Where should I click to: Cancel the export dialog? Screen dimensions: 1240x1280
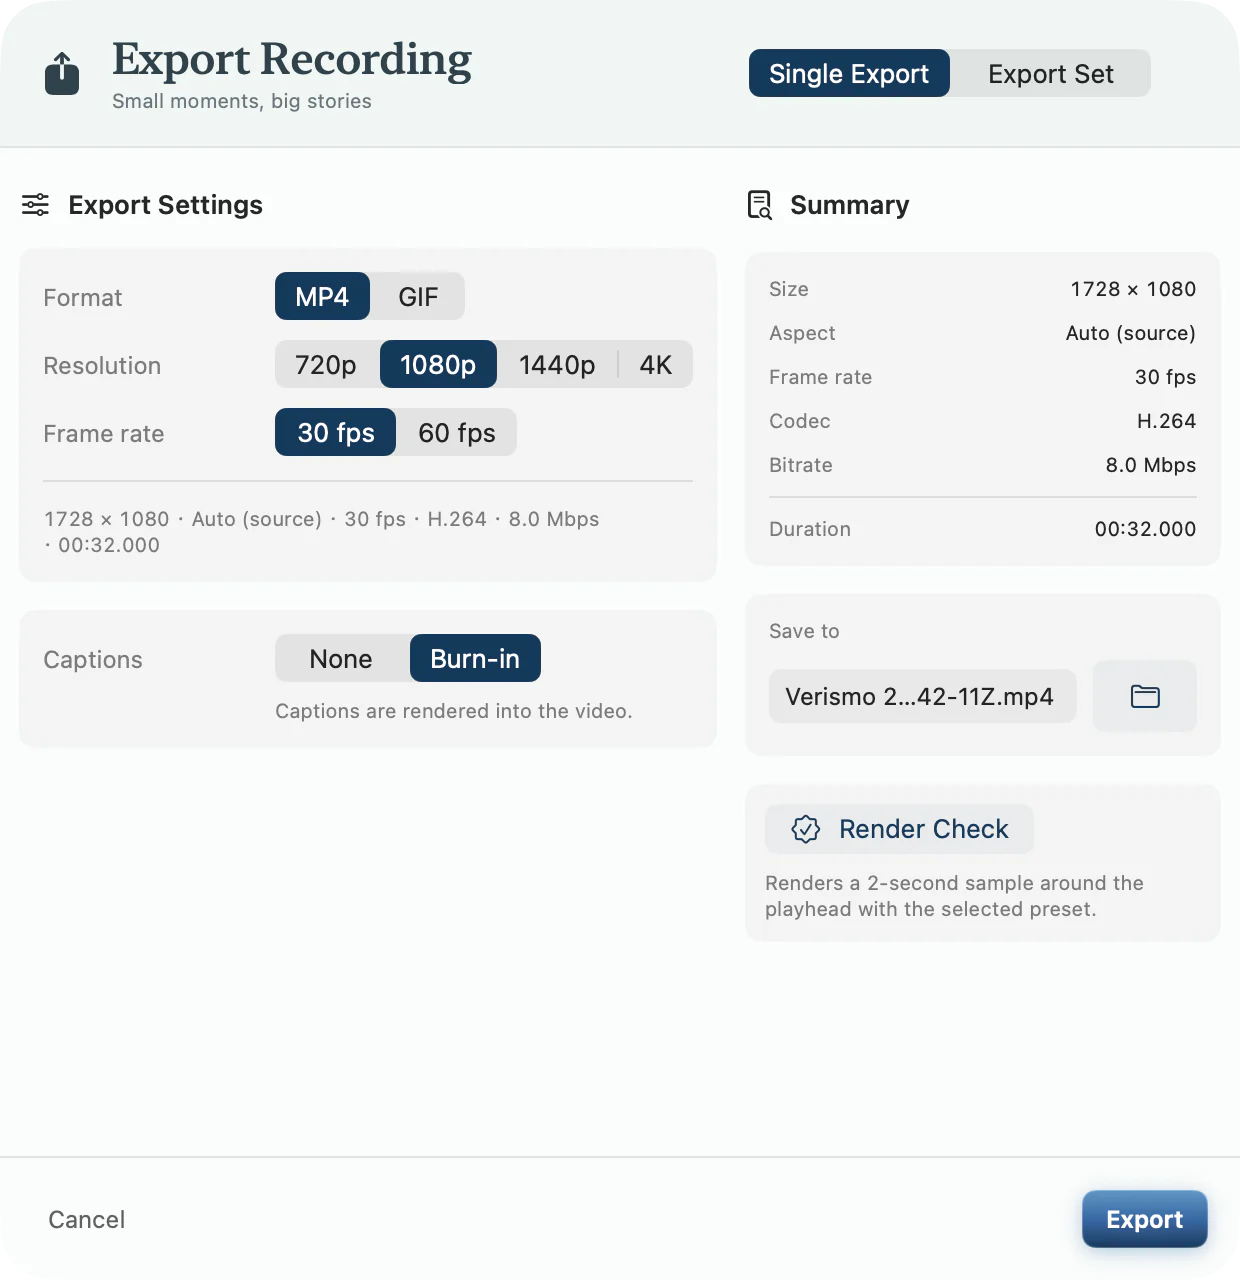coord(87,1219)
